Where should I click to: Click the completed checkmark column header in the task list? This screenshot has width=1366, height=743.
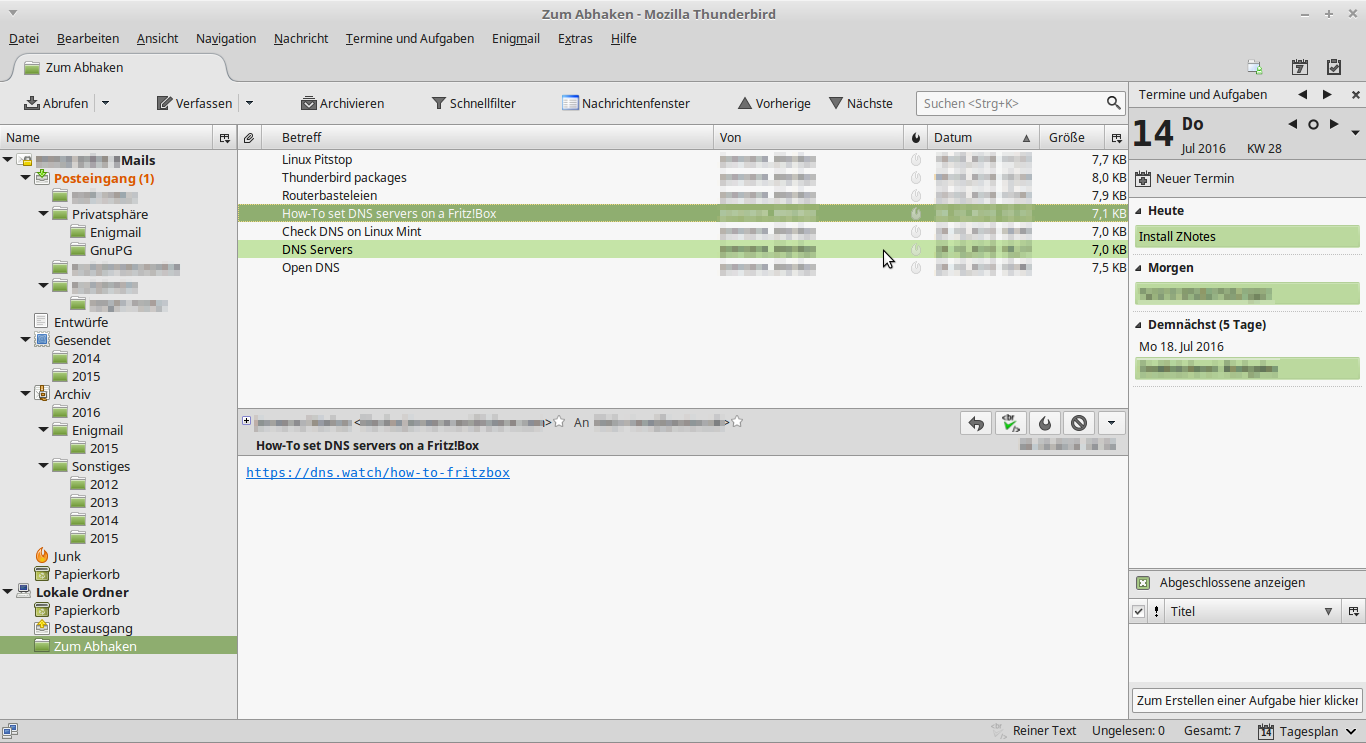click(x=1139, y=611)
